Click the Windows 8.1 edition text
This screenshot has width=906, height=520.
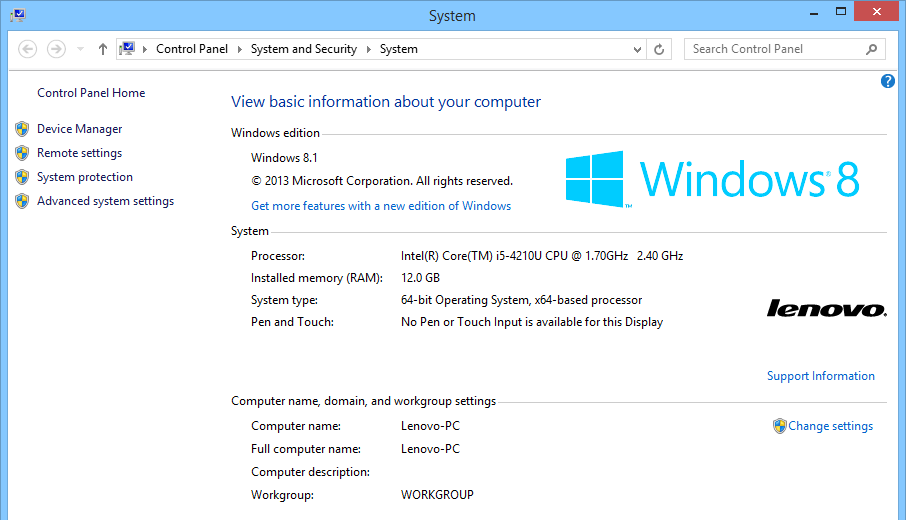[284, 158]
